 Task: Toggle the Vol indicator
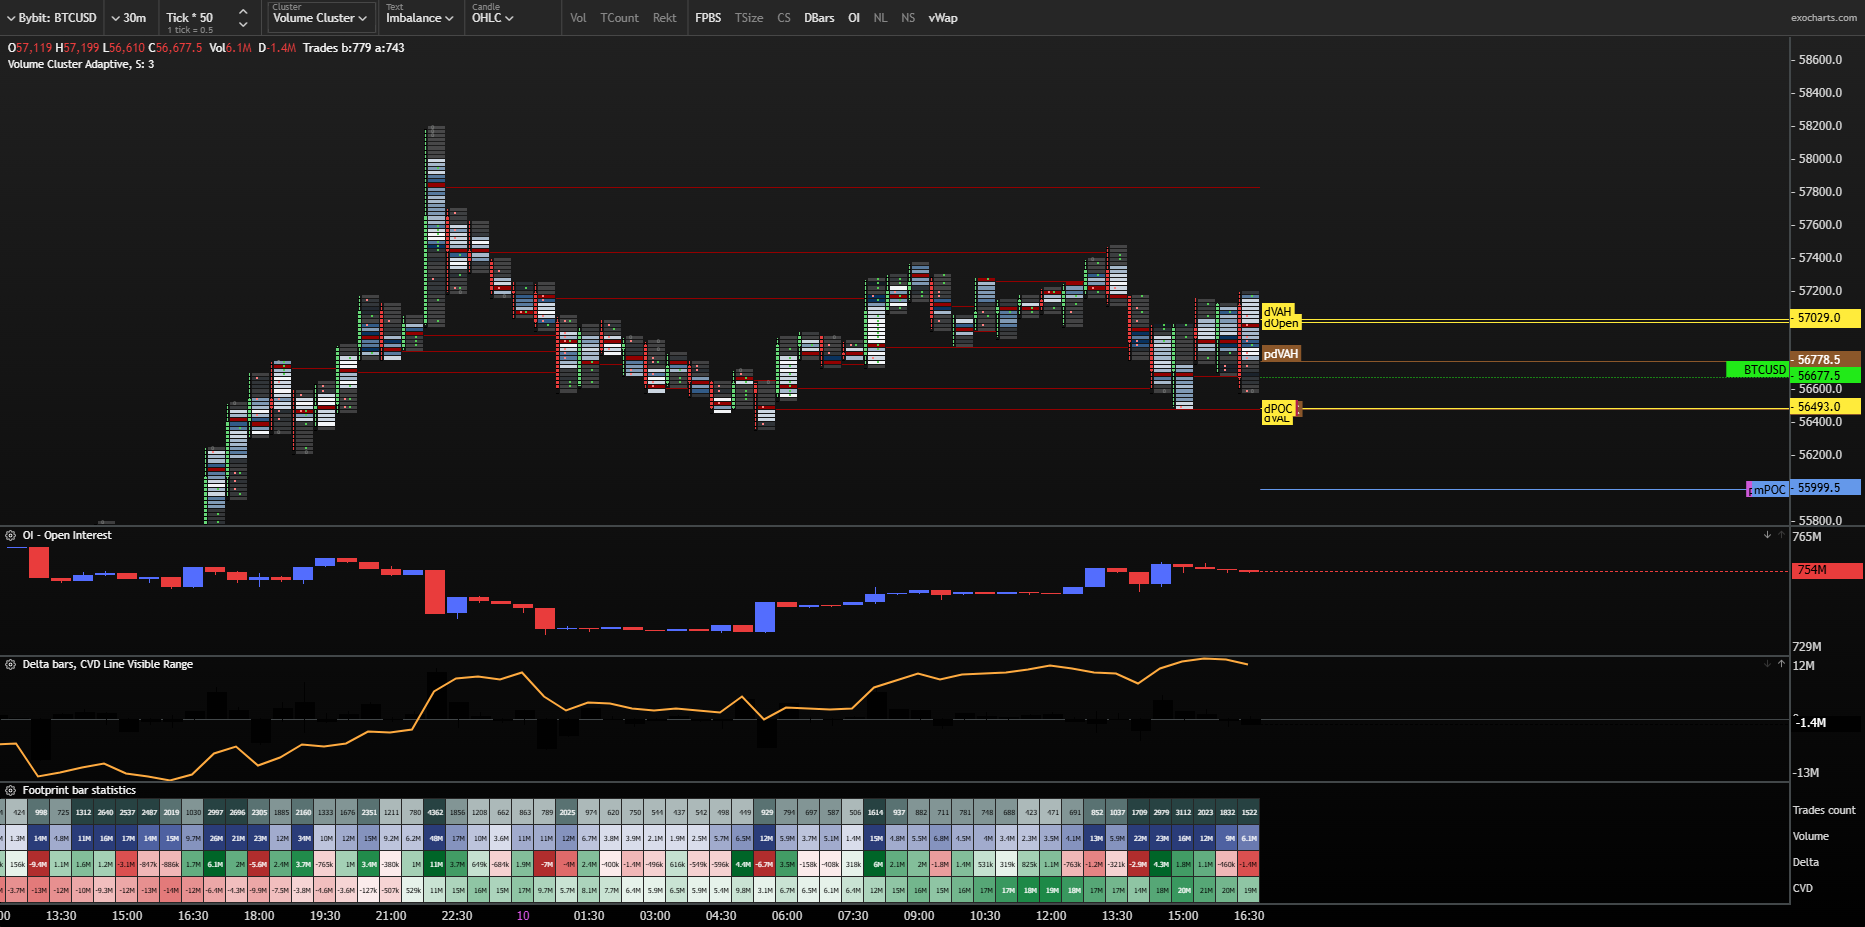click(578, 18)
